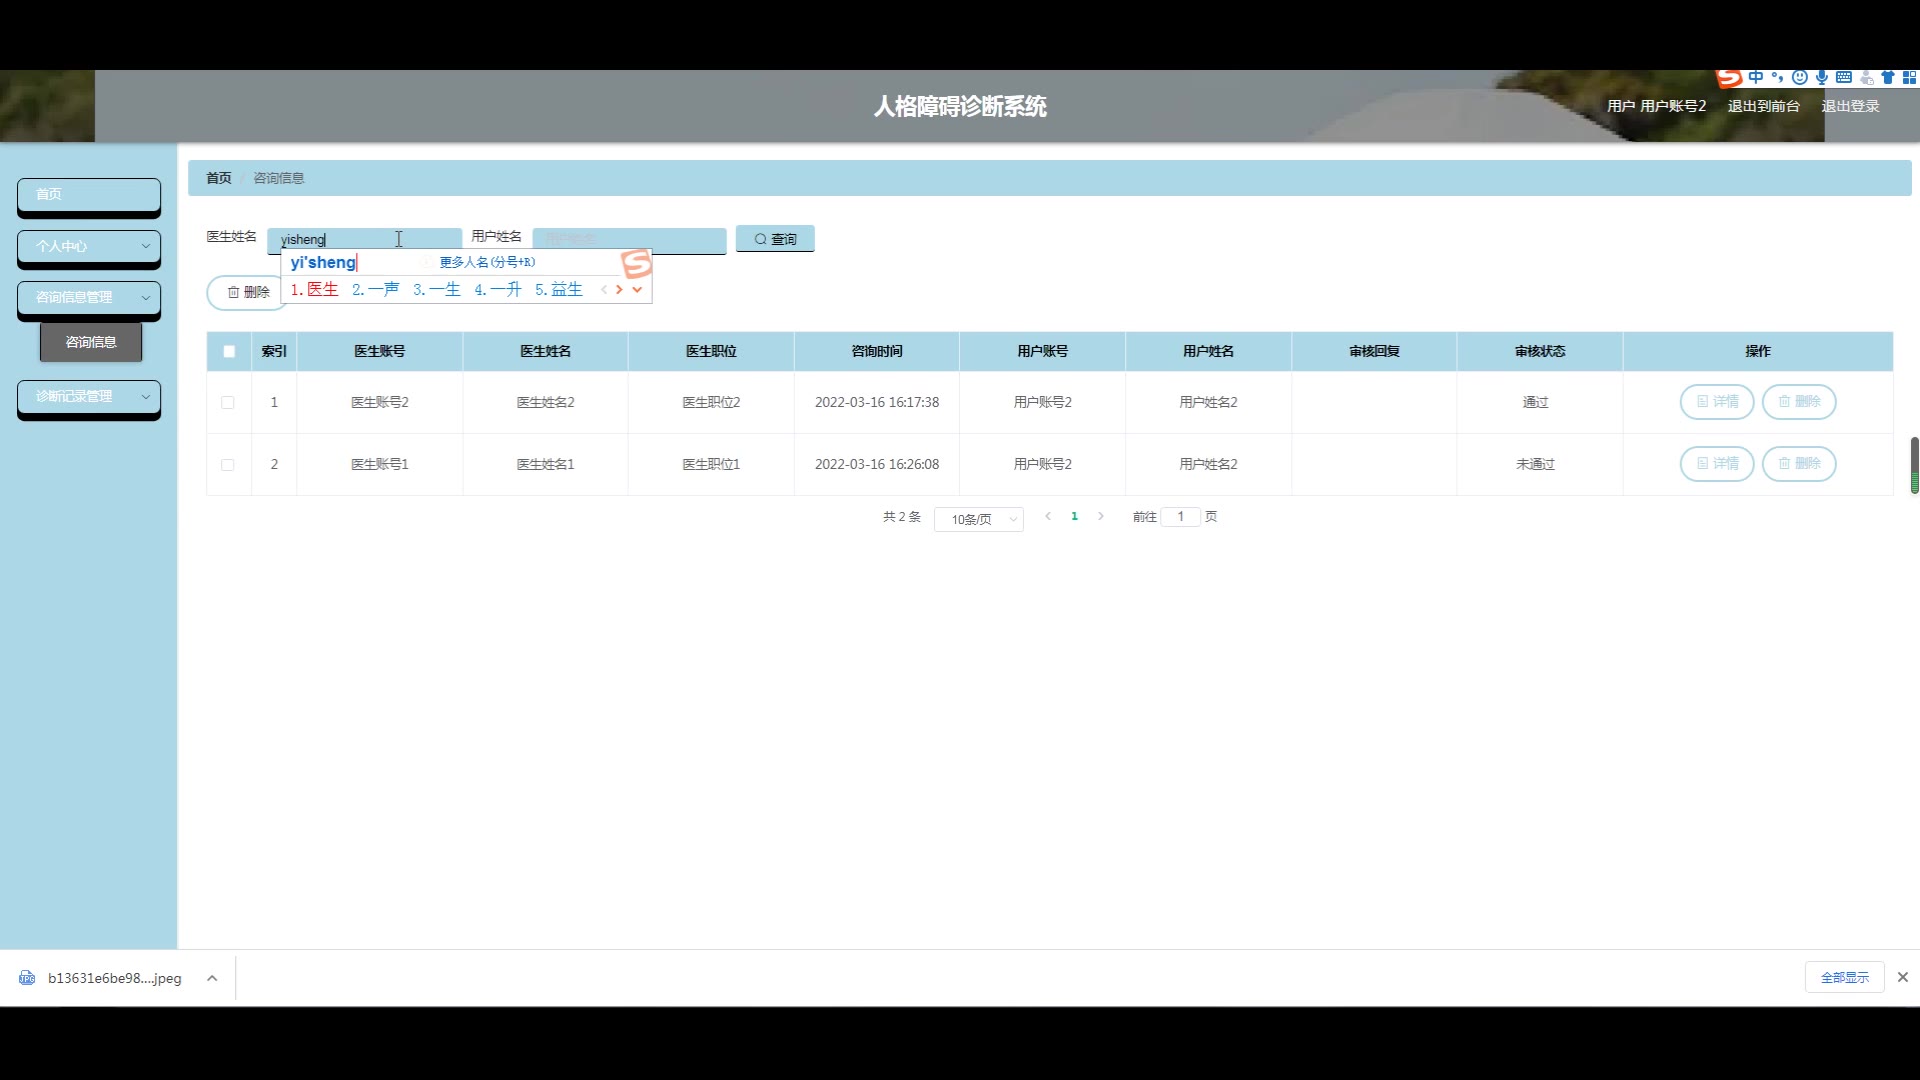Open the Sogou toolbox grid icon

pyautogui.click(x=1909, y=77)
